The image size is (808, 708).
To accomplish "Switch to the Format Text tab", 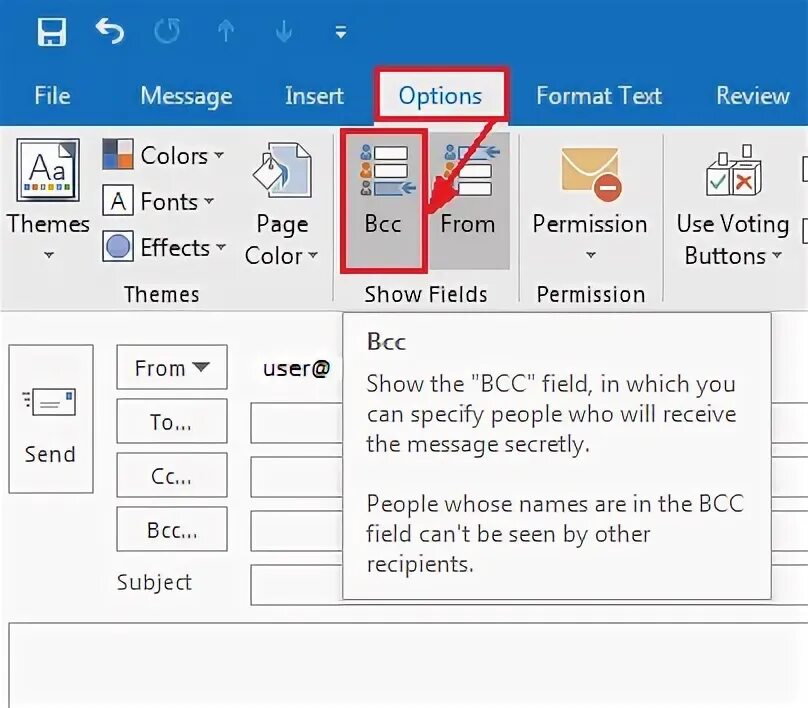I will coord(599,96).
